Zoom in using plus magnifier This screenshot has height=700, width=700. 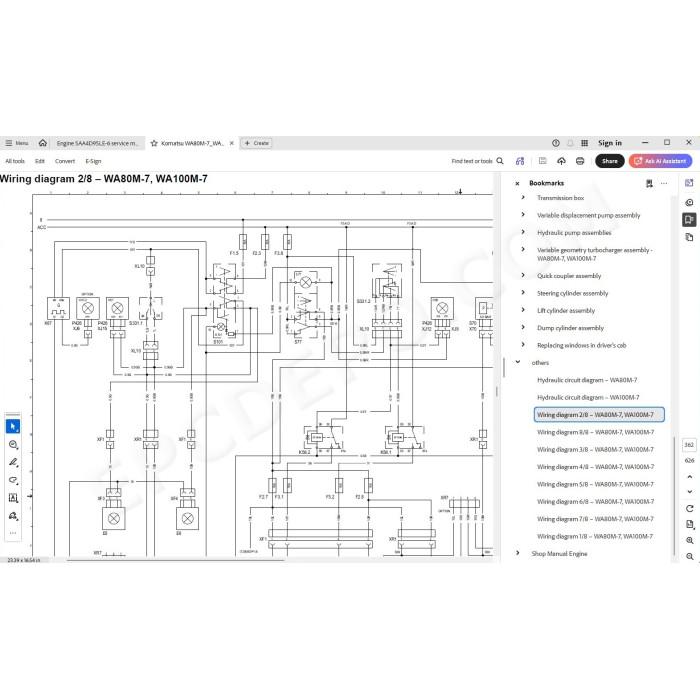tap(689, 541)
